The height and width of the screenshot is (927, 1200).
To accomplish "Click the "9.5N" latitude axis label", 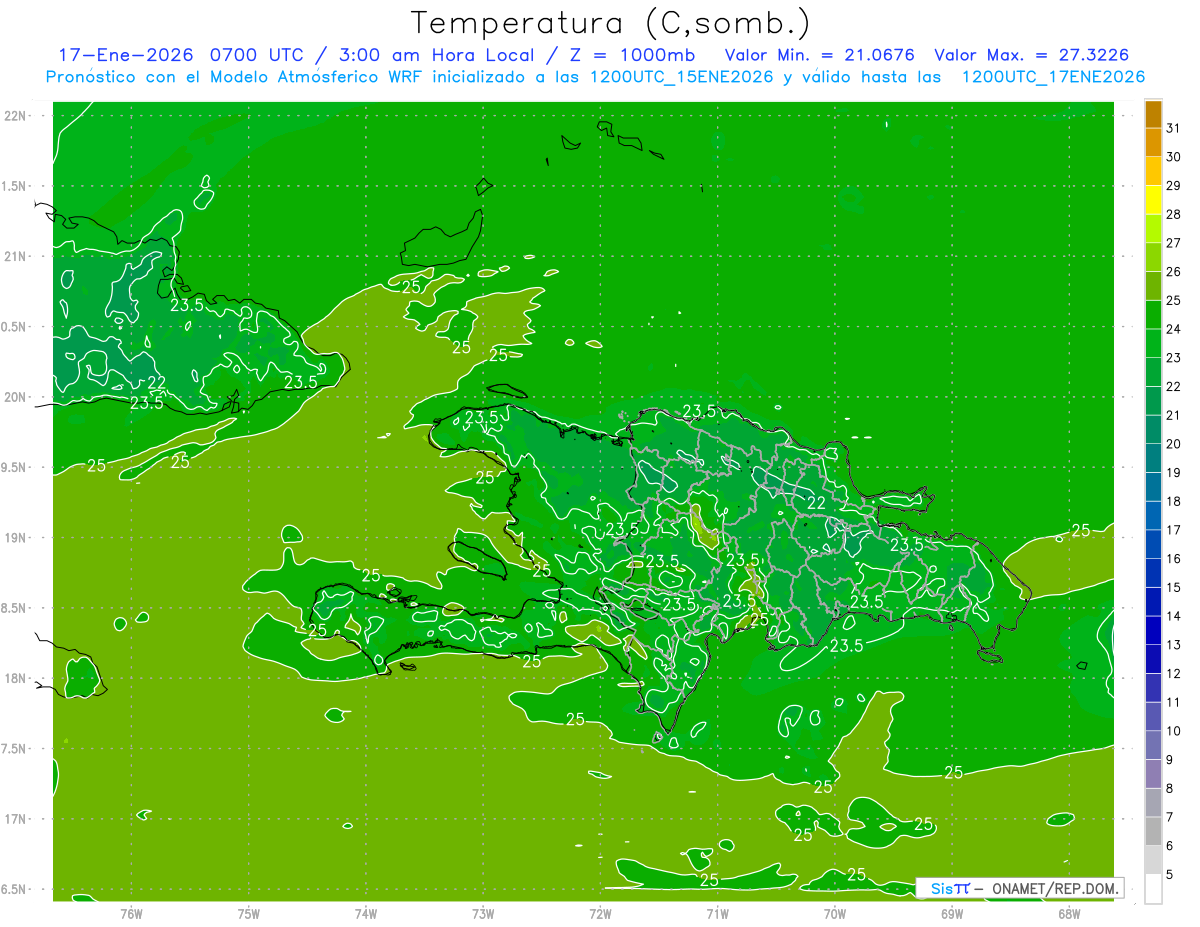I will [14, 468].
